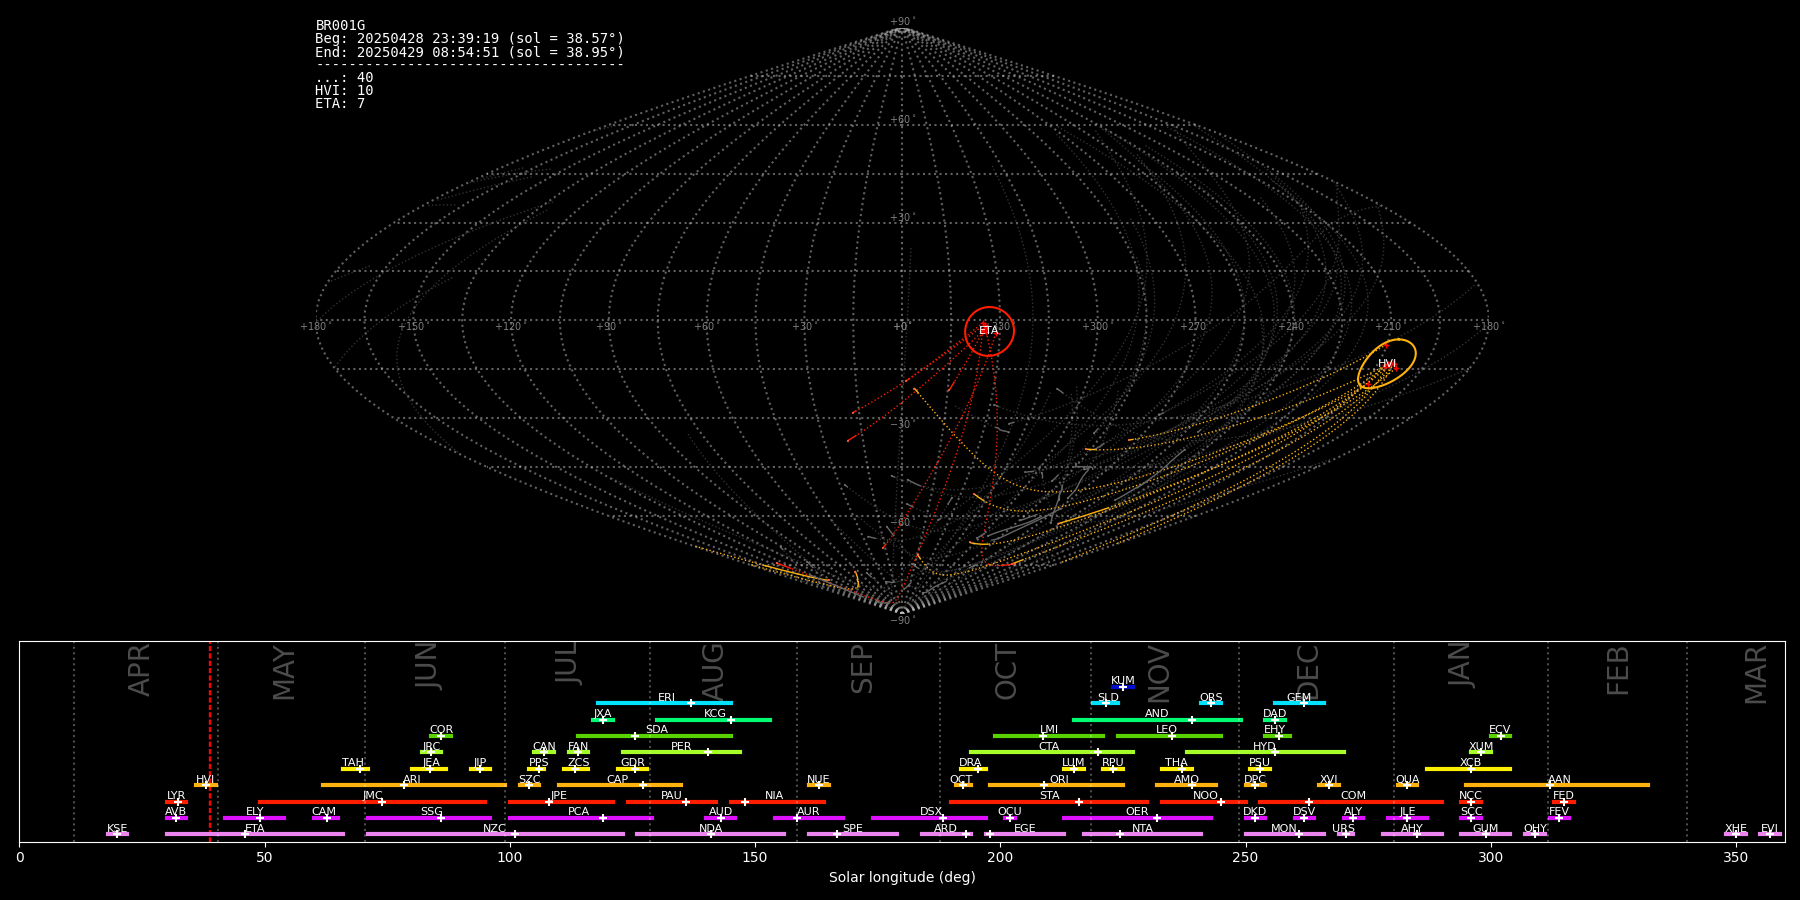Click the FEB month label
This screenshot has height=900, width=1800.
click(x=1618, y=671)
